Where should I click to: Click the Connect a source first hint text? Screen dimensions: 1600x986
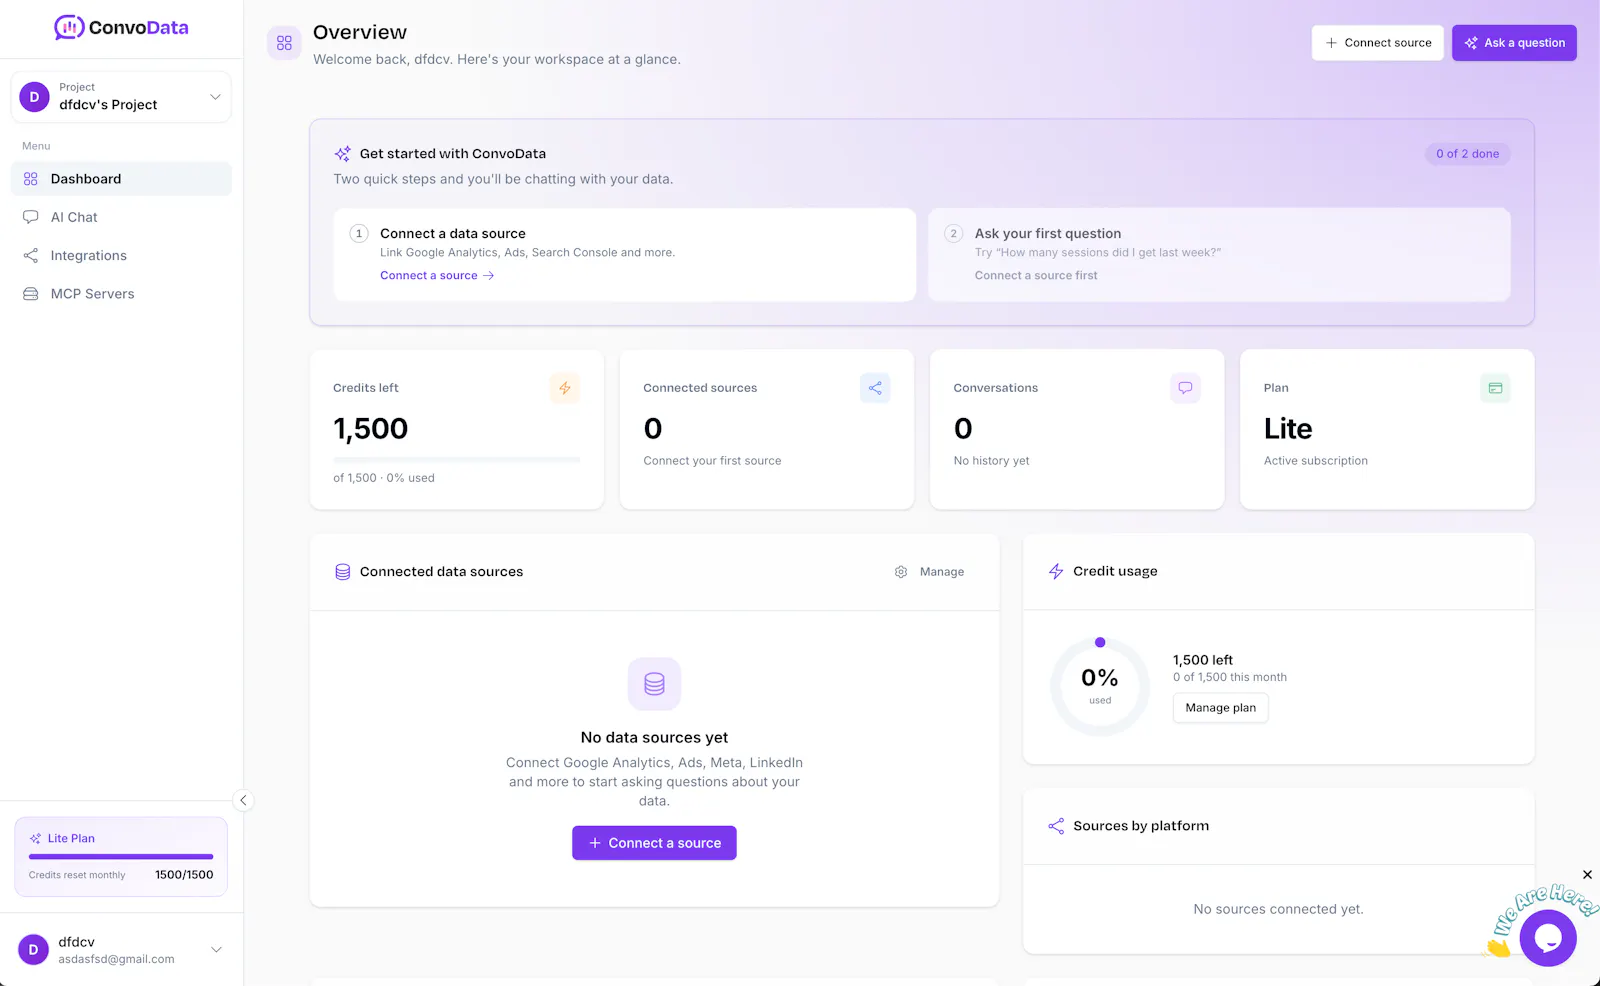click(1036, 276)
